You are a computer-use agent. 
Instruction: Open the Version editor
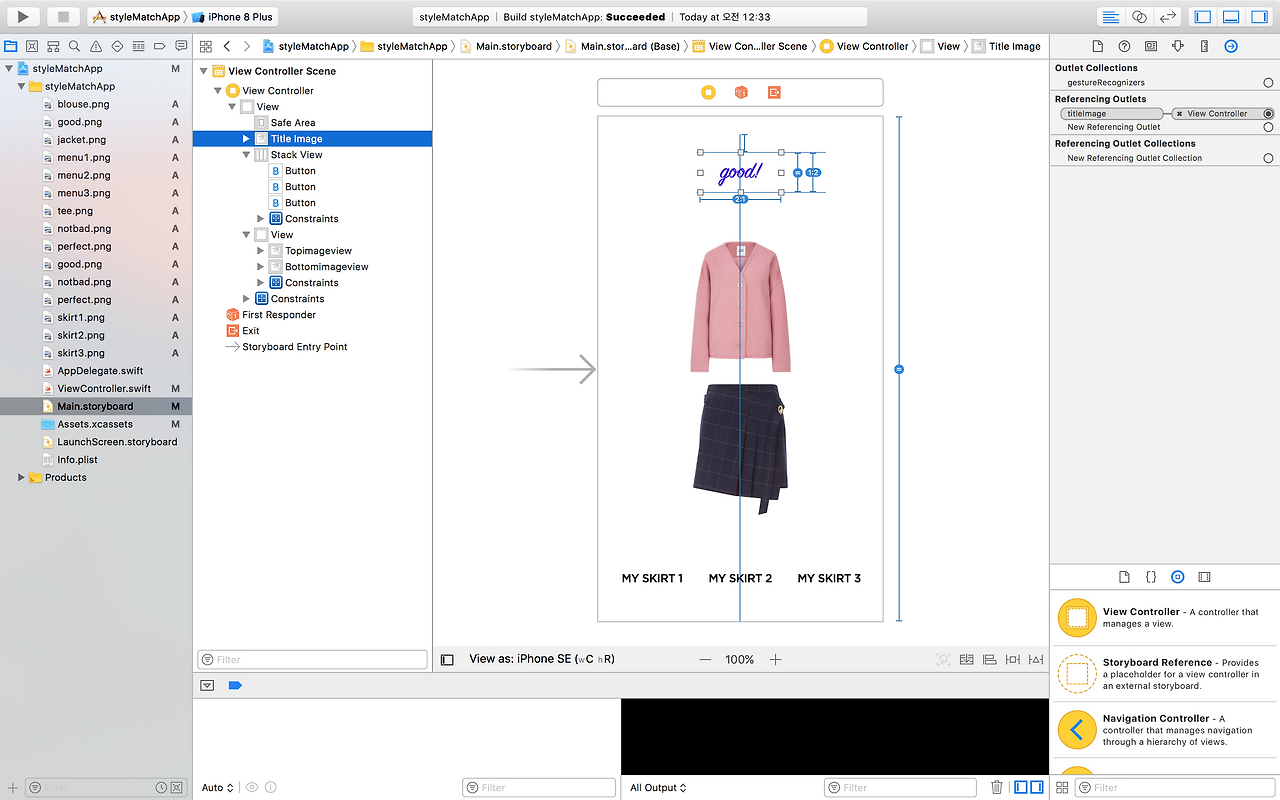[1167, 17]
